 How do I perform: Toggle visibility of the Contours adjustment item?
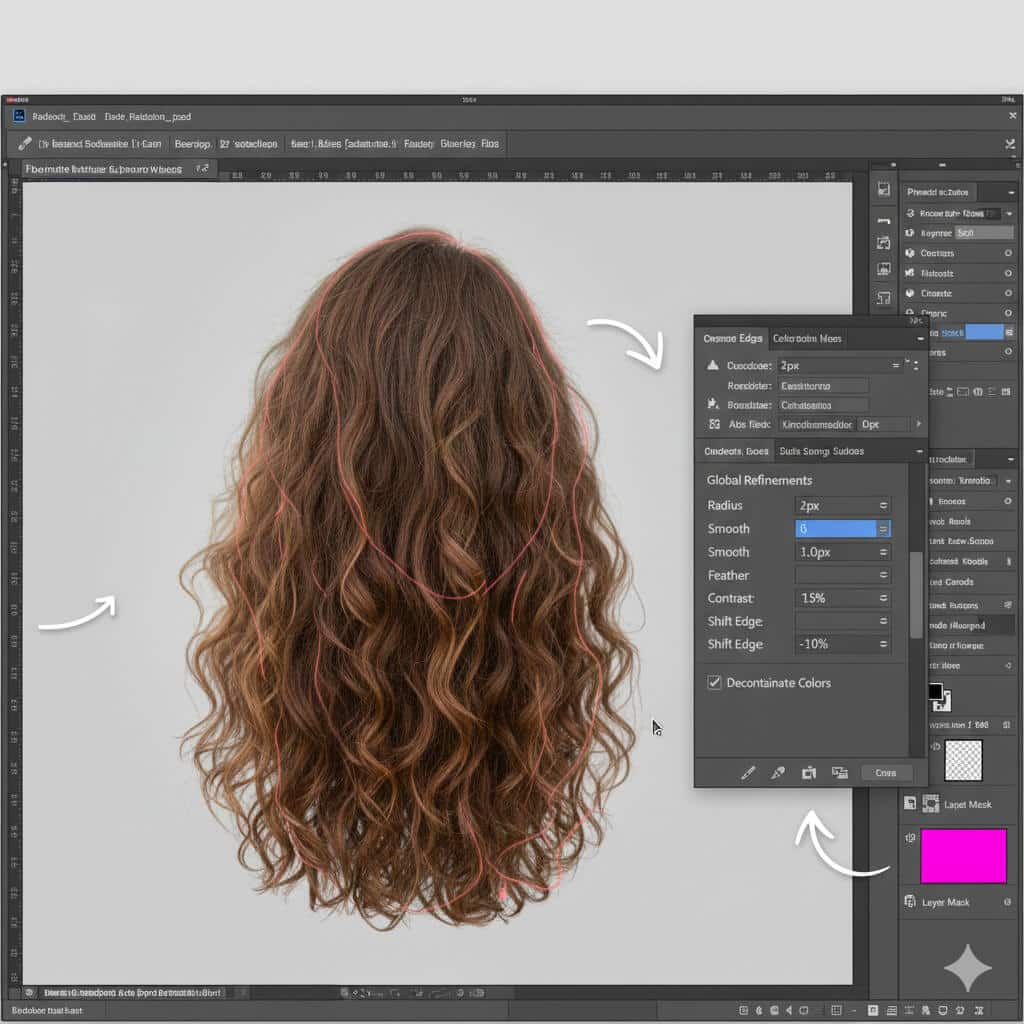[1007, 253]
